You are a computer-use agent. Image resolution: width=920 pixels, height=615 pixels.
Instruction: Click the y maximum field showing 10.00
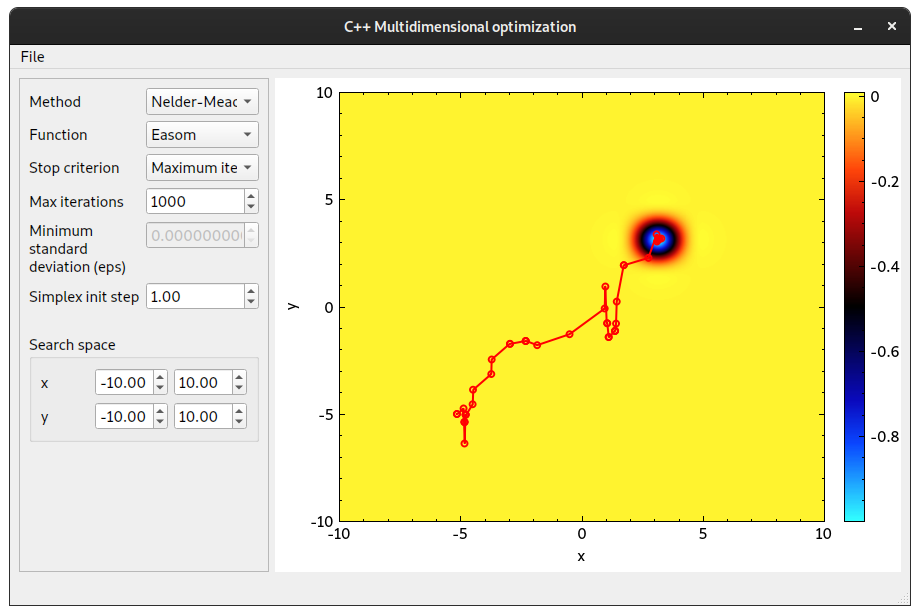click(203, 417)
